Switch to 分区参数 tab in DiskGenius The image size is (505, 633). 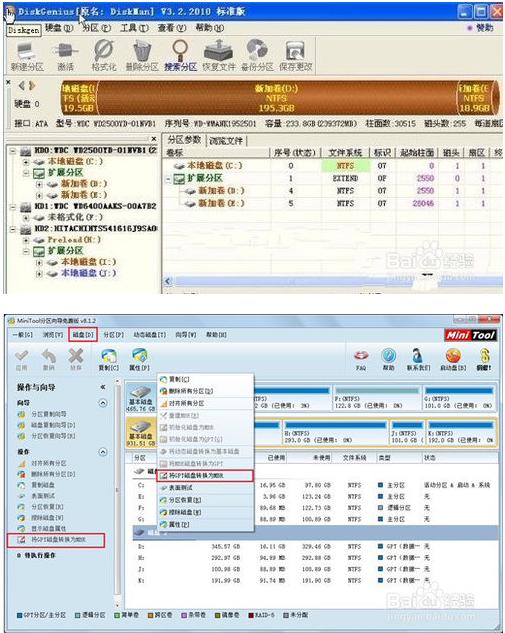click(x=184, y=140)
